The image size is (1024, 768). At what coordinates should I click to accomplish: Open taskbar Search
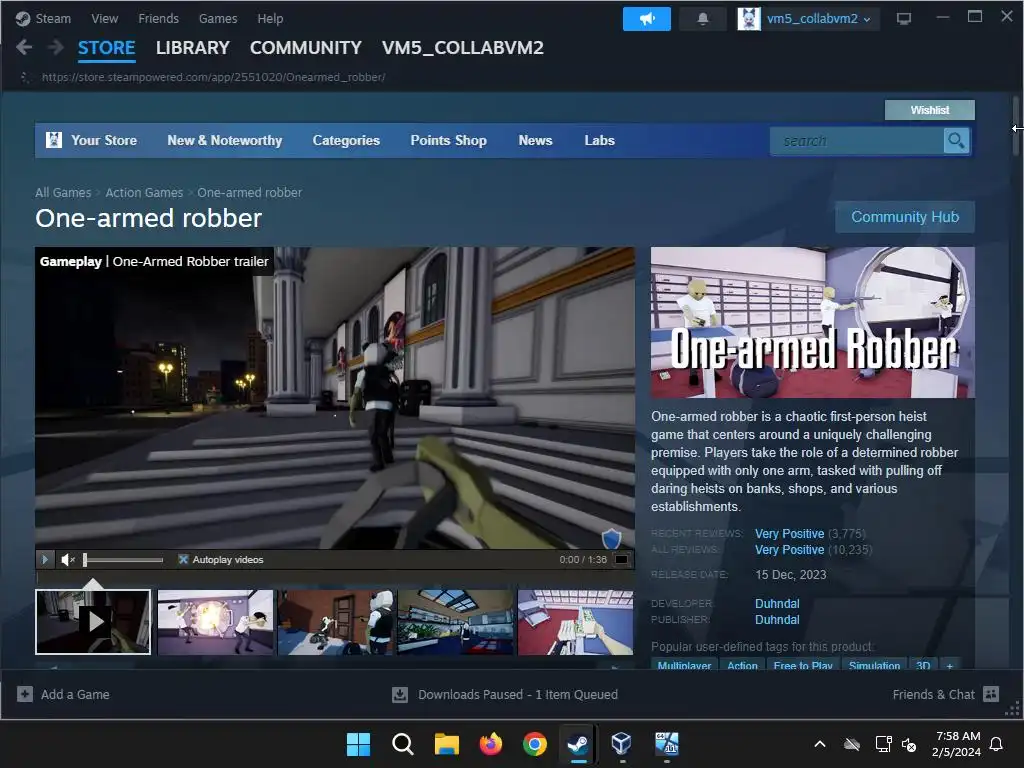[402, 744]
